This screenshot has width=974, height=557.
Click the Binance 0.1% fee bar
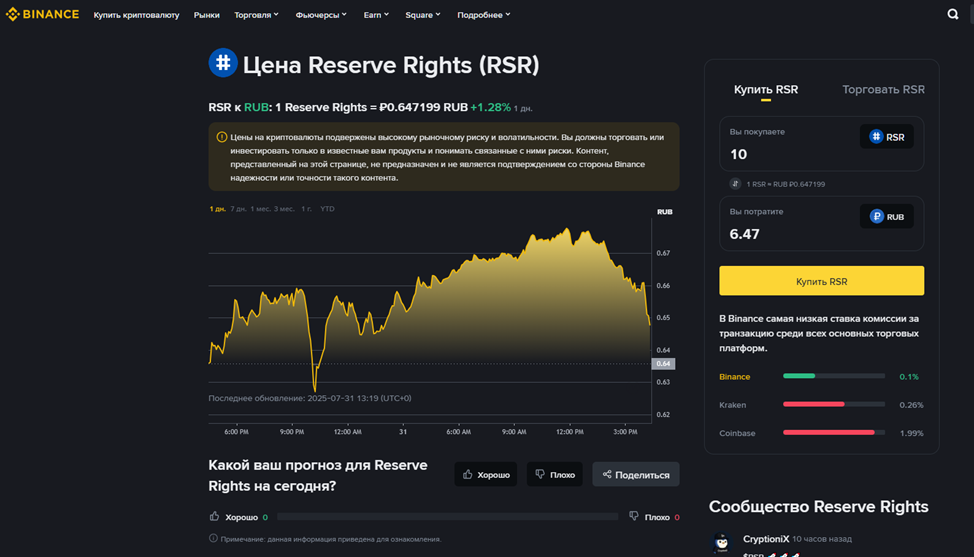834,376
